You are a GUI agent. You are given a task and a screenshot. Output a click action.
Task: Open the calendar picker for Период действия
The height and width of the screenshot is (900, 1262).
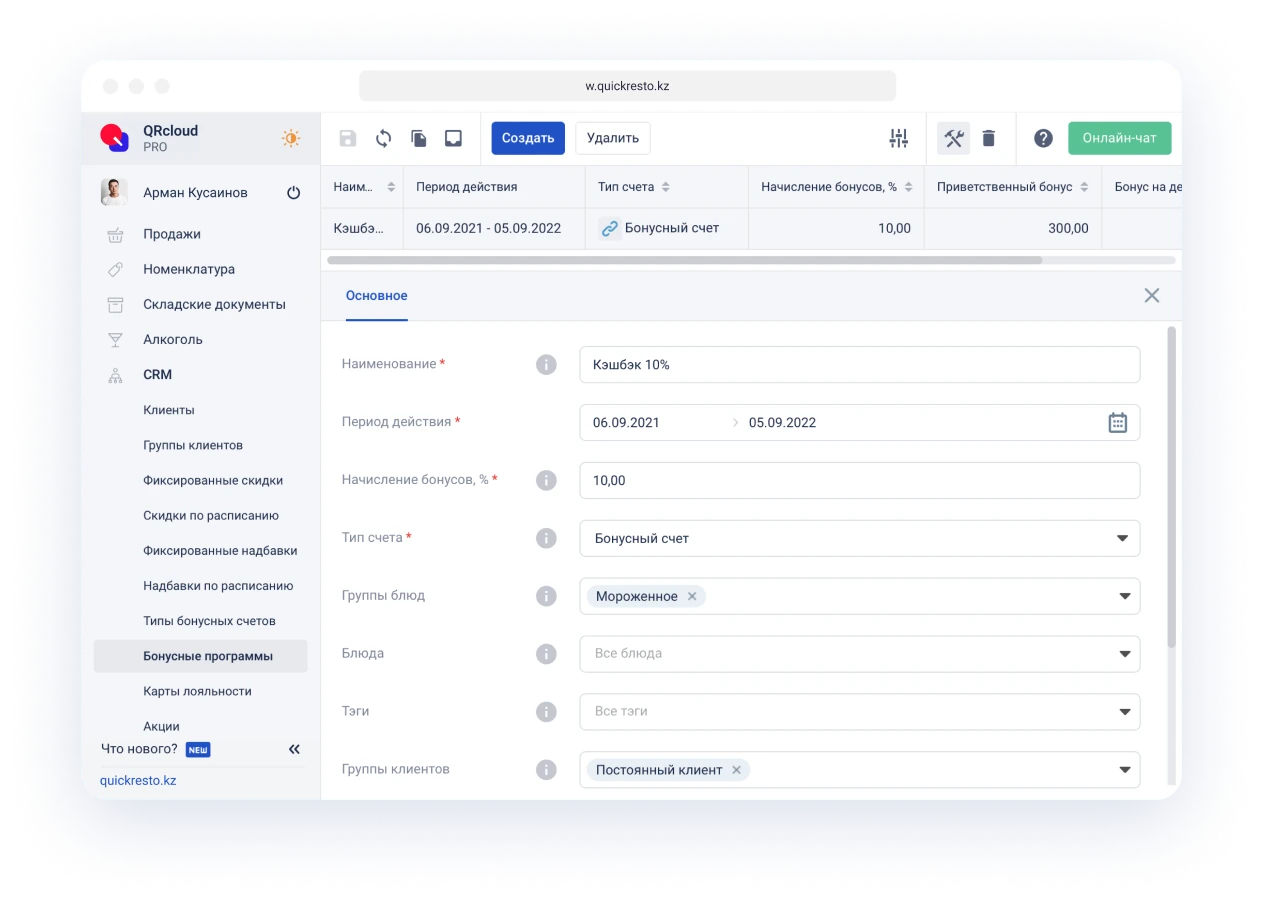(x=1117, y=422)
